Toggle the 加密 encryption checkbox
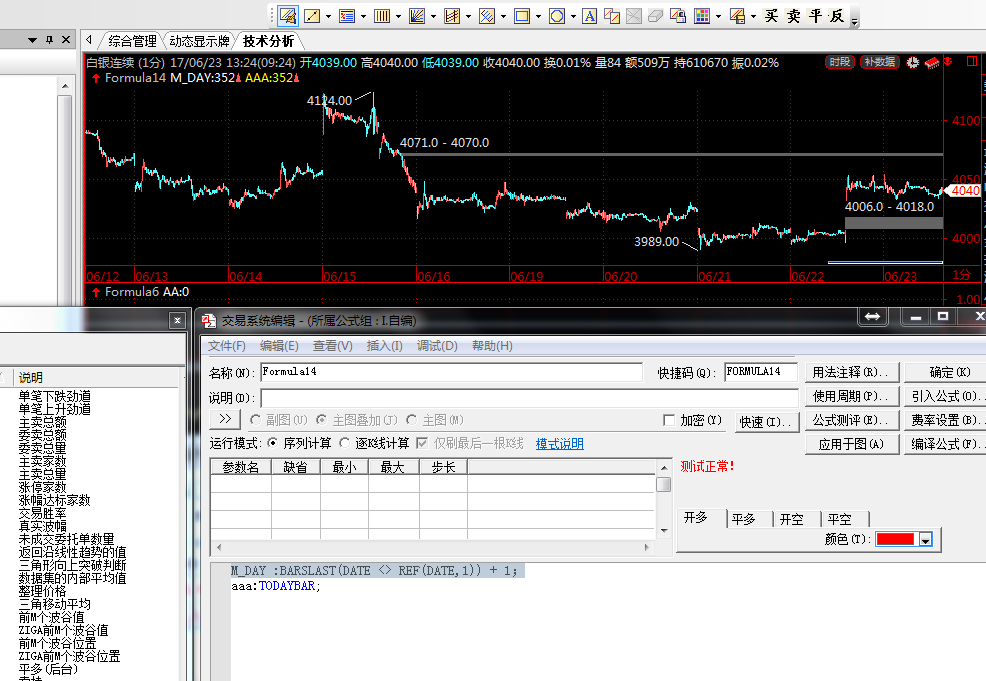This screenshot has width=986, height=681. point(669,420)
